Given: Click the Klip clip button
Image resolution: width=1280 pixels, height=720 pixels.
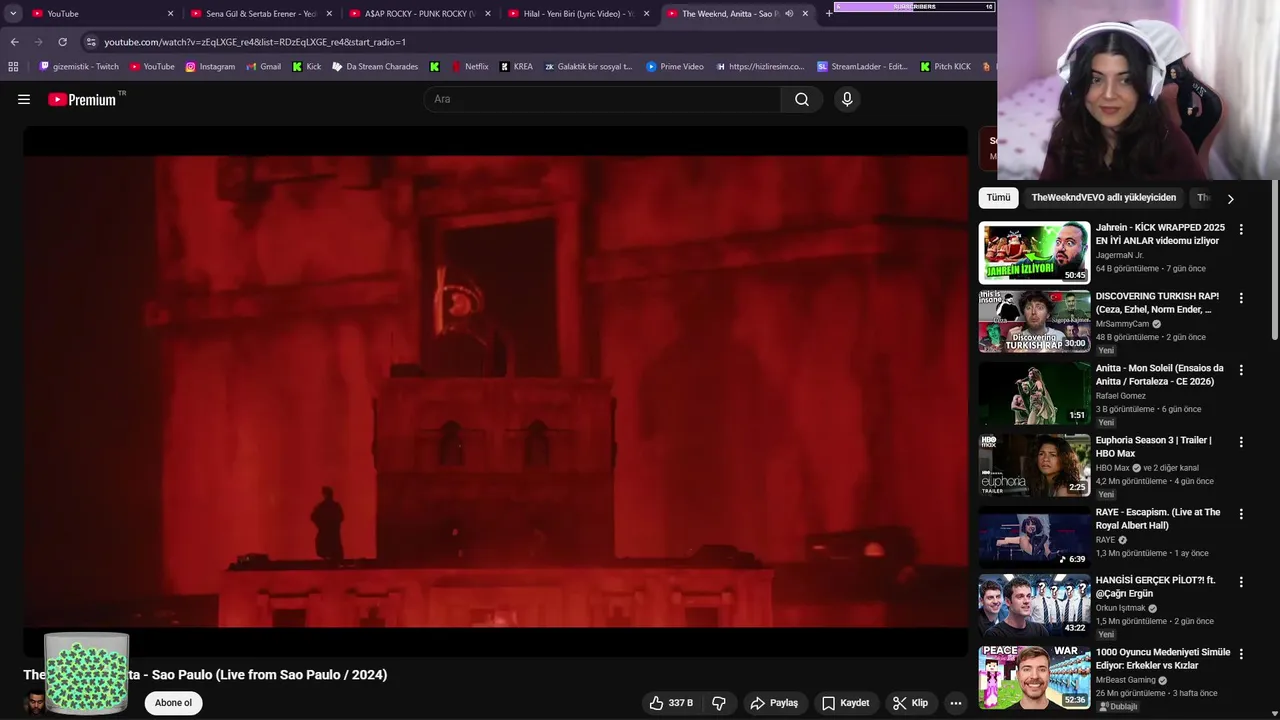Looking at the screenshot, I should [910, 703].
